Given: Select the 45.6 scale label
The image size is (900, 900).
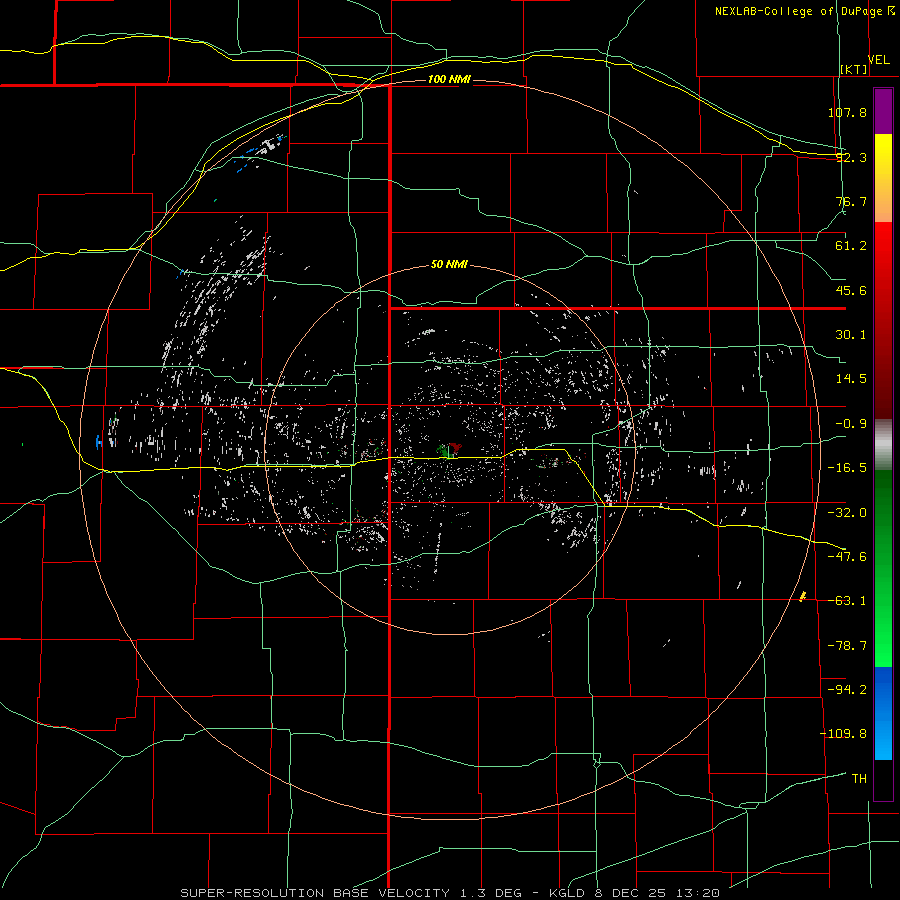Looking at the screenshot, I should 851,290.
